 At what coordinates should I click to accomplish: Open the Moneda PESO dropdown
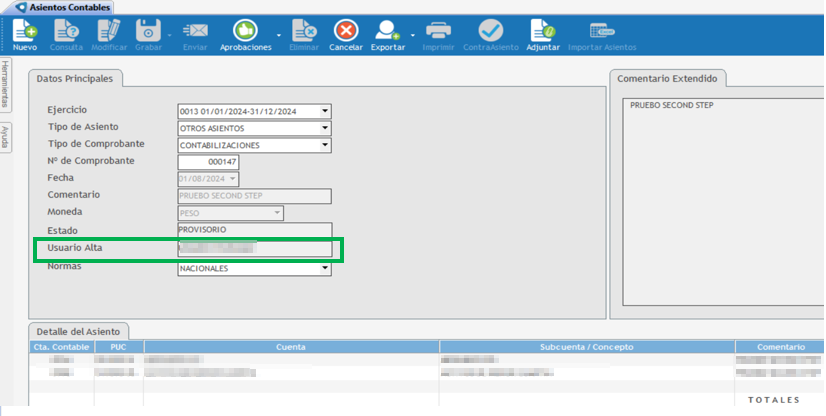pyautogui.click(x=277, y=213)
